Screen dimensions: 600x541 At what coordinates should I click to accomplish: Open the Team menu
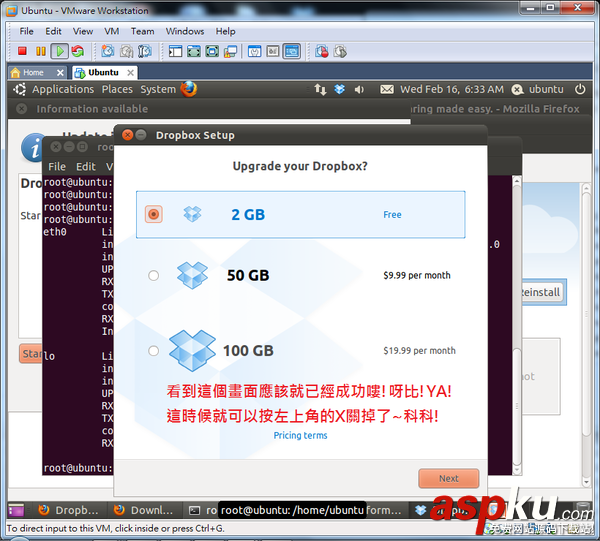pos(142,31)
